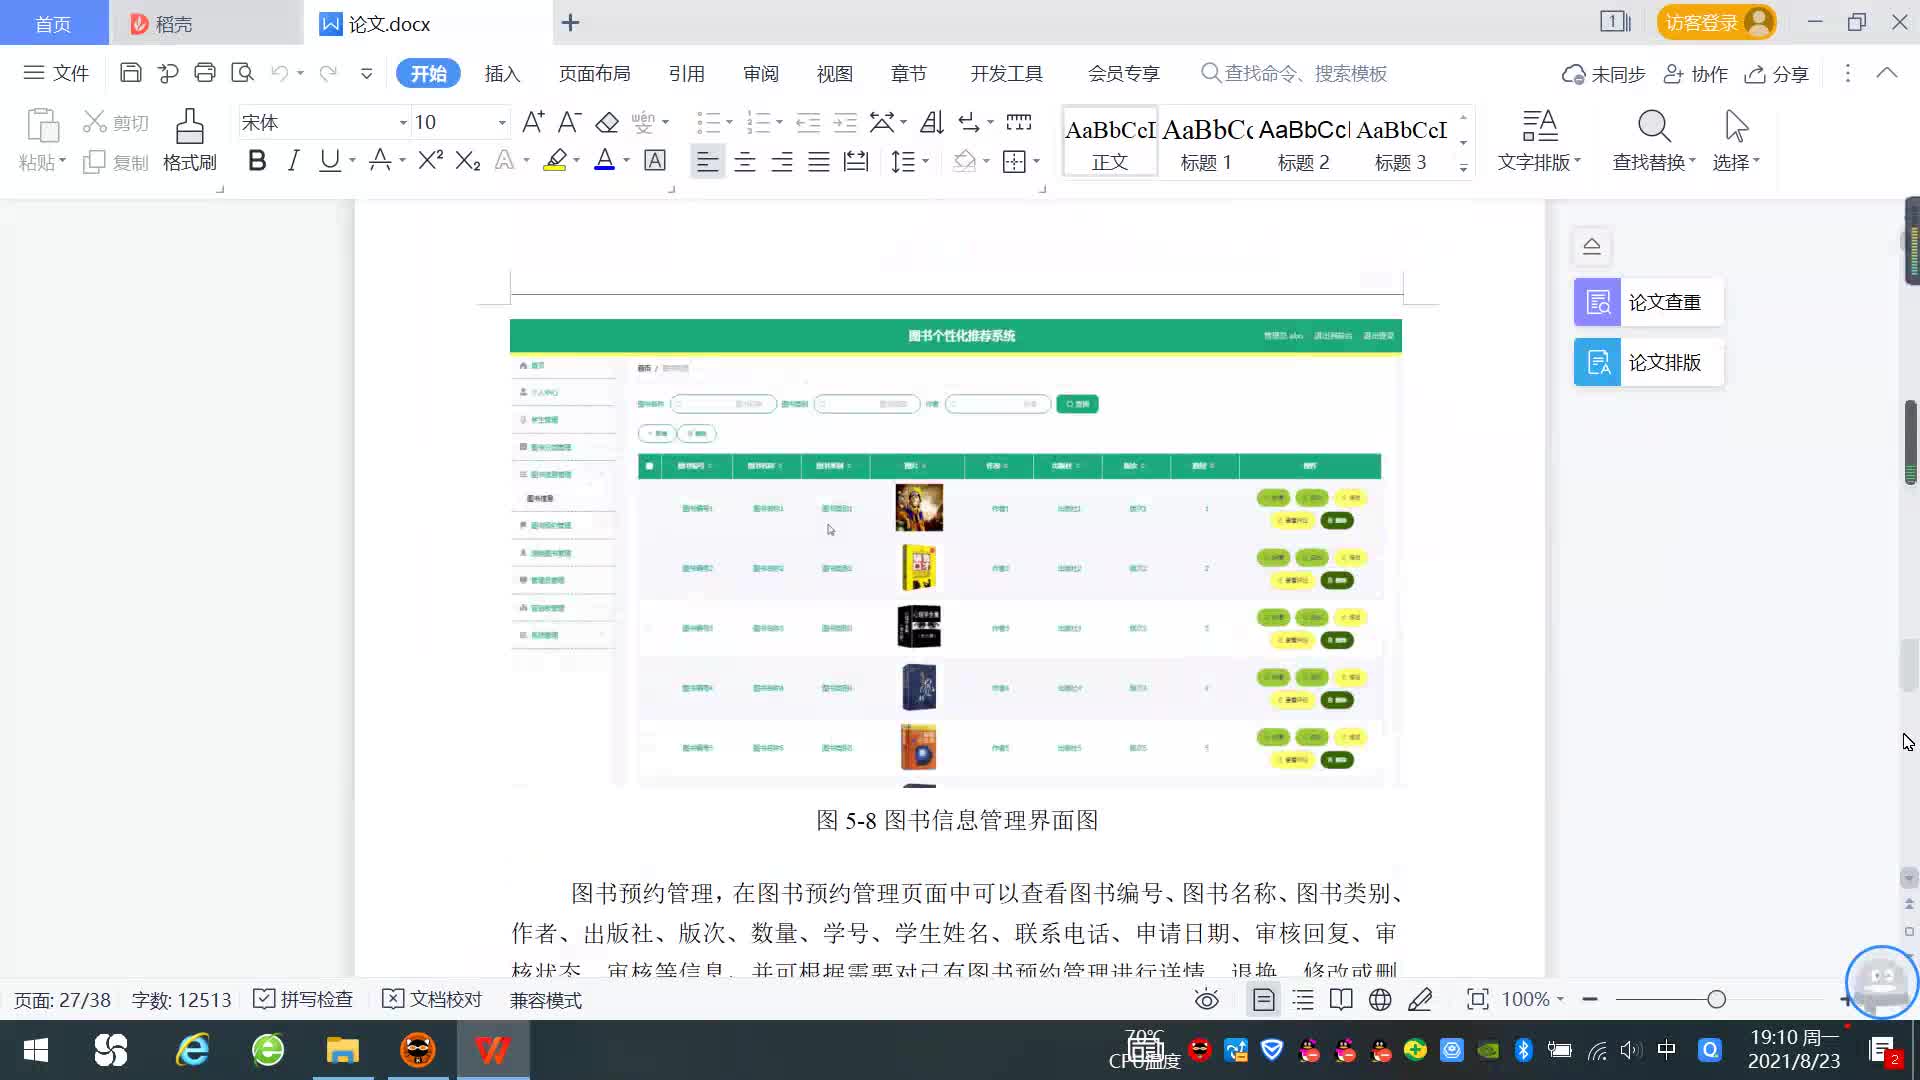The width and height of the screenshot is (1920, 1080).
Task: Open Print Preview icon
Action: [x=242, y=73]
